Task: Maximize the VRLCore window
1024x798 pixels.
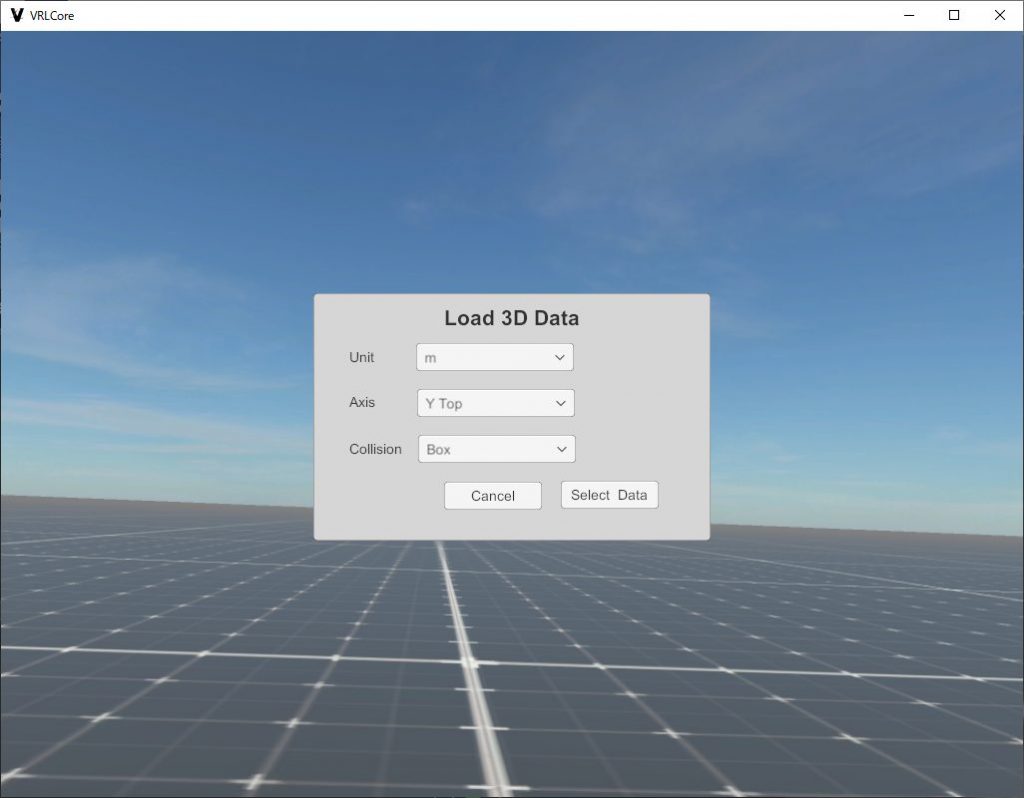Action: click(x=954, y=15)
